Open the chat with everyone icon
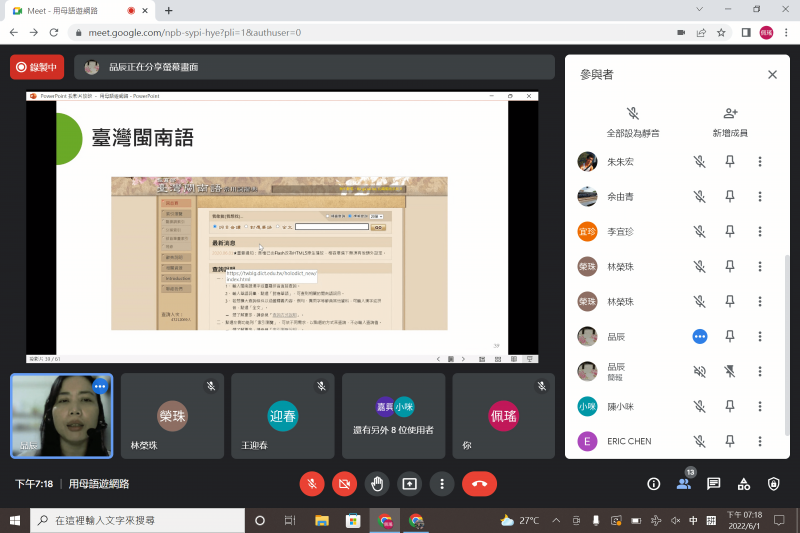Viewport: 800px width, 533px height. [x=714, y=484]
